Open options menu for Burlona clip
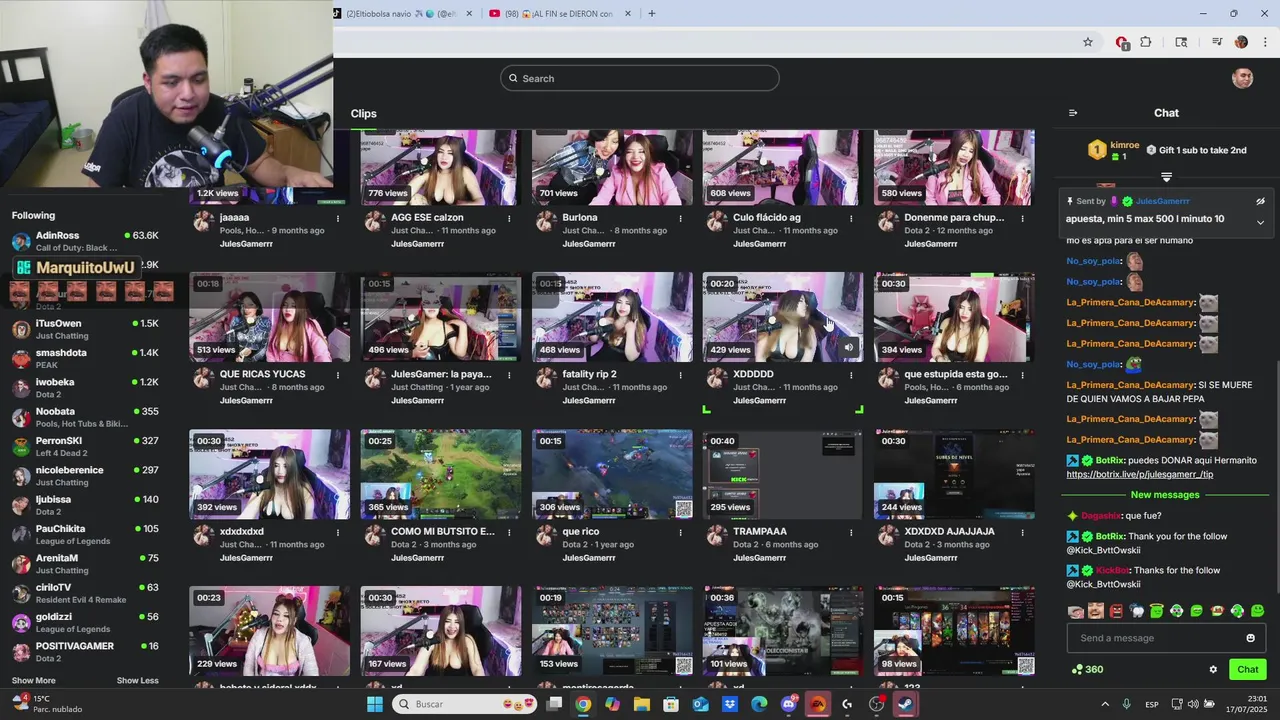 tap(680, 218)
